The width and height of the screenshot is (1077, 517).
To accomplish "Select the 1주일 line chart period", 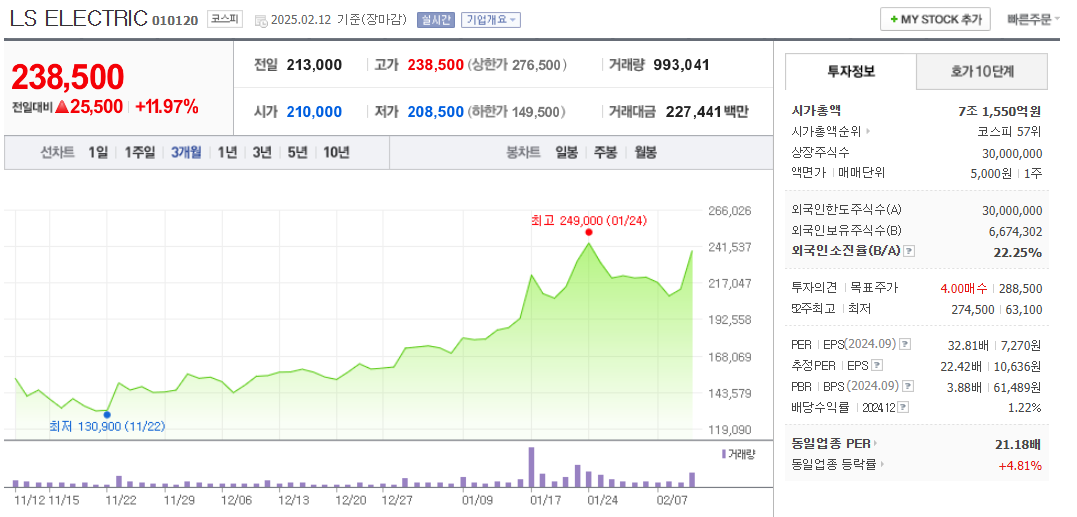I will coord(139,152).
